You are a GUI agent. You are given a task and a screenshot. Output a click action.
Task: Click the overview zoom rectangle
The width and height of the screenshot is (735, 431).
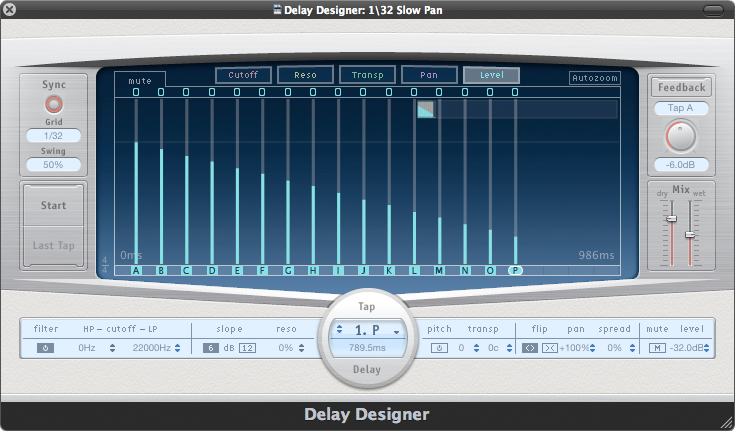(426, 110)
